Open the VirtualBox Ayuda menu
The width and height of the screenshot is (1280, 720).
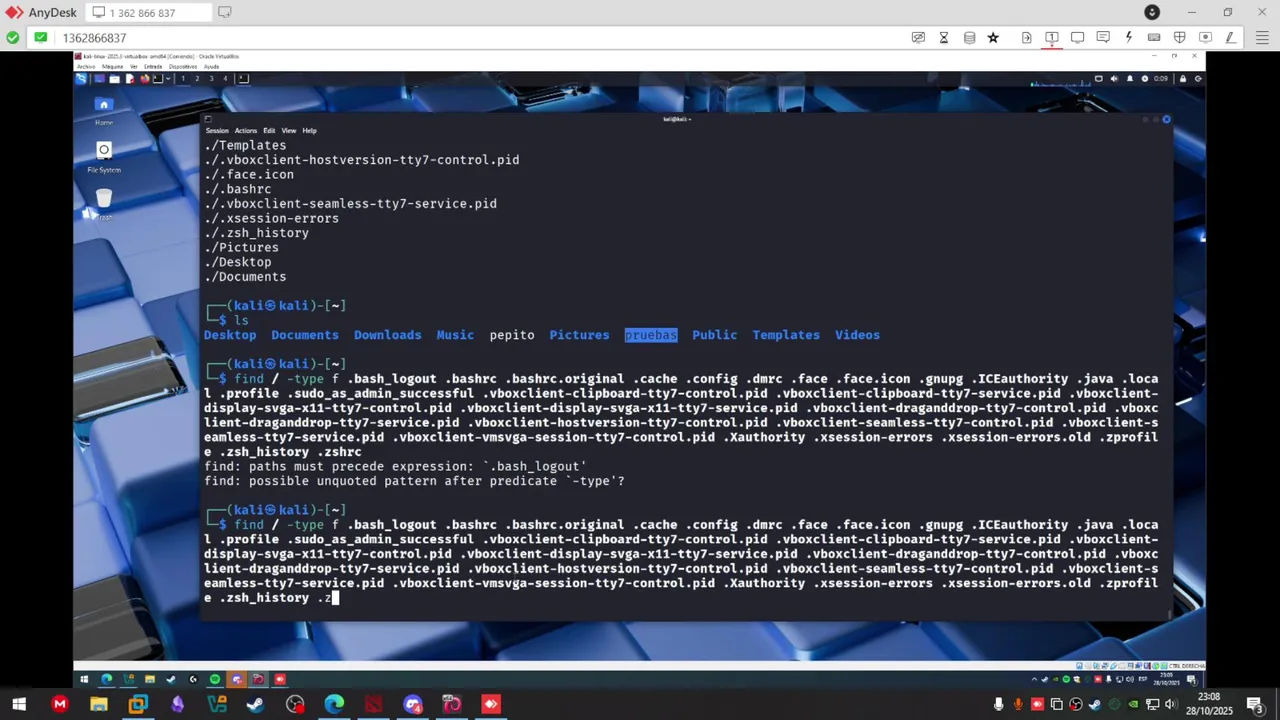211,67
